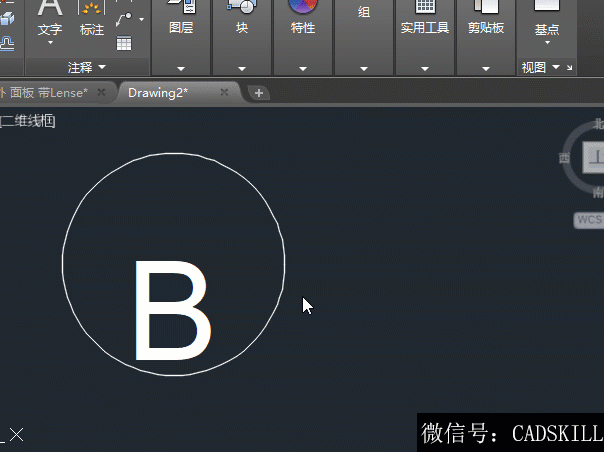Insert a table with the grid icon

click(124, 43)
